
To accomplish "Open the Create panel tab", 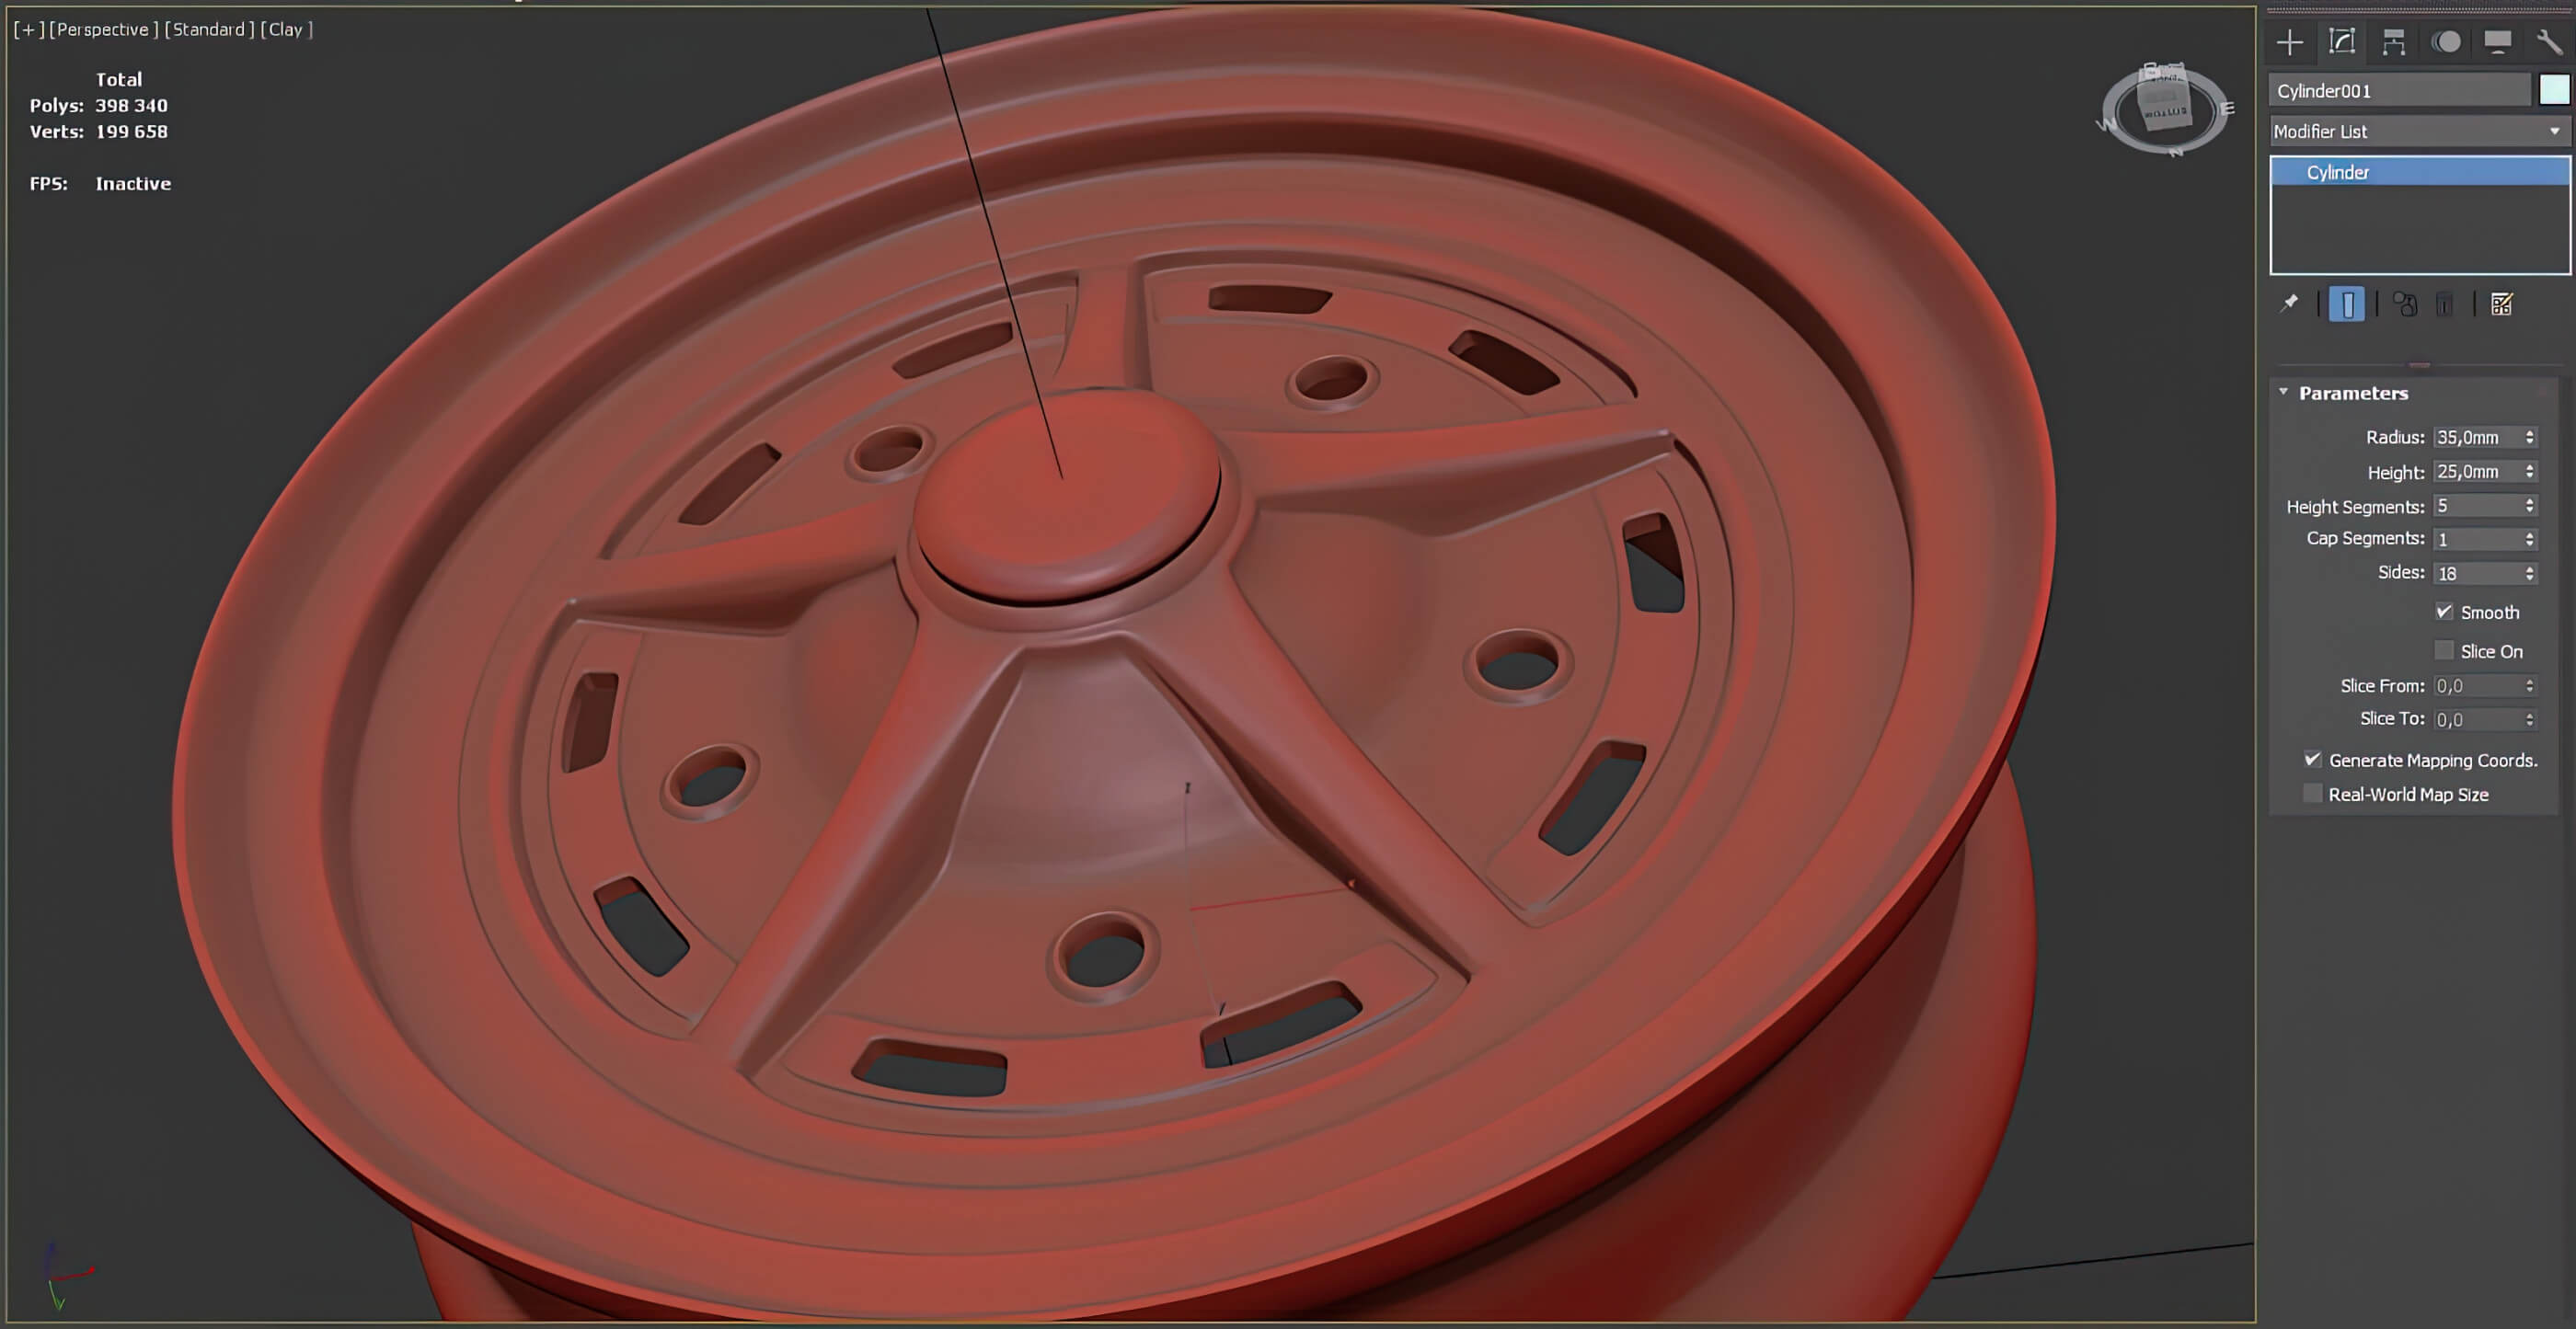I will click(x=2289, y=42).
